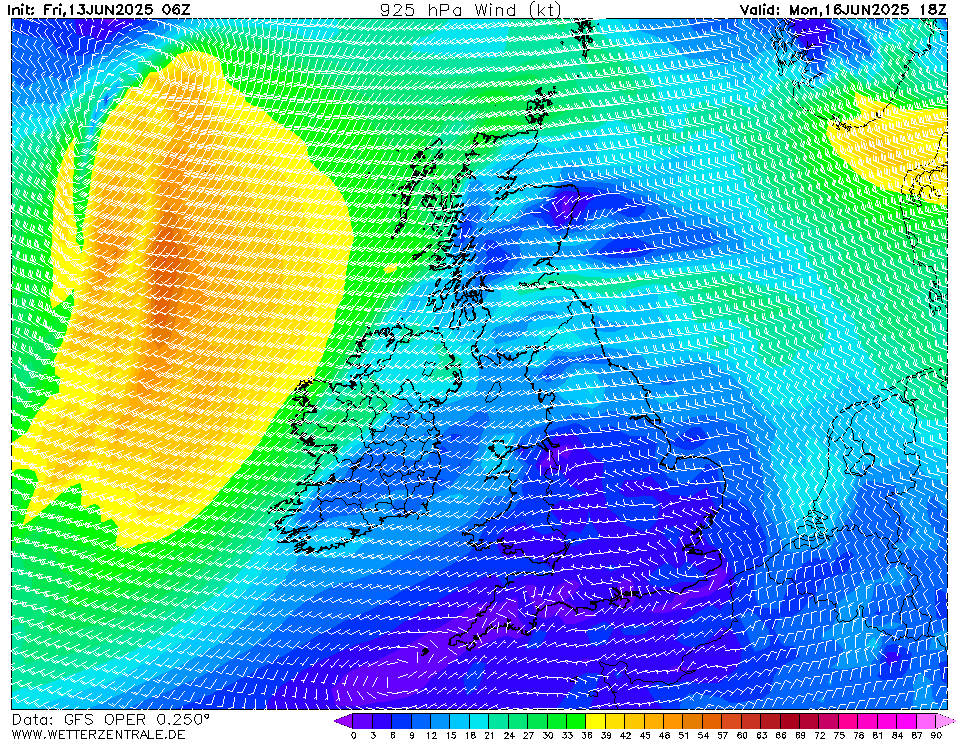Click the 'Valid: Mon,16JUN2025 18Z' label
The width and height of the screenshot is (959, 741).
coord(843,9)
